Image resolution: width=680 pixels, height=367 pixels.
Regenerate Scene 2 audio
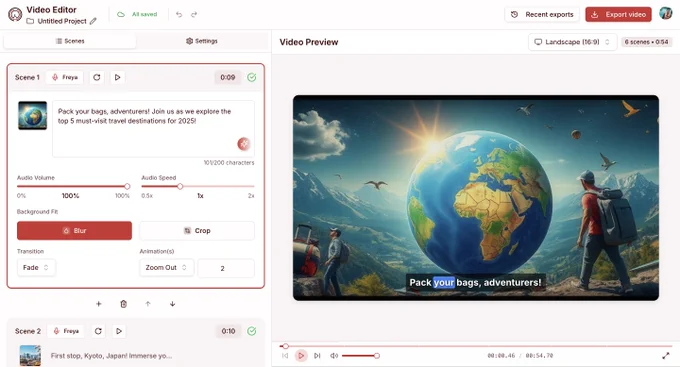pos(98,331)
